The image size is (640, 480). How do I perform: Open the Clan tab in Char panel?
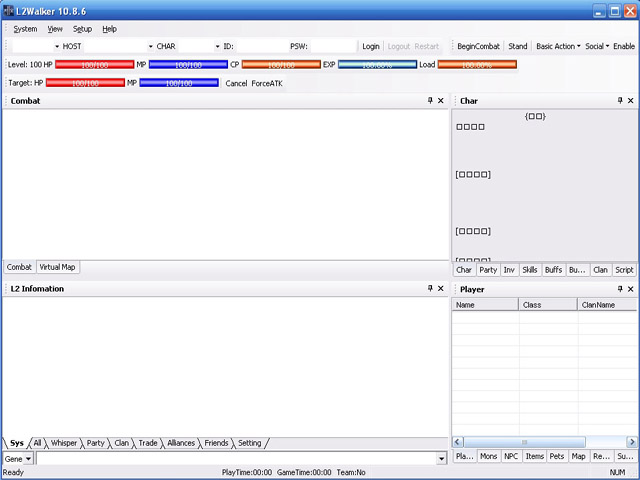[600, 270]
